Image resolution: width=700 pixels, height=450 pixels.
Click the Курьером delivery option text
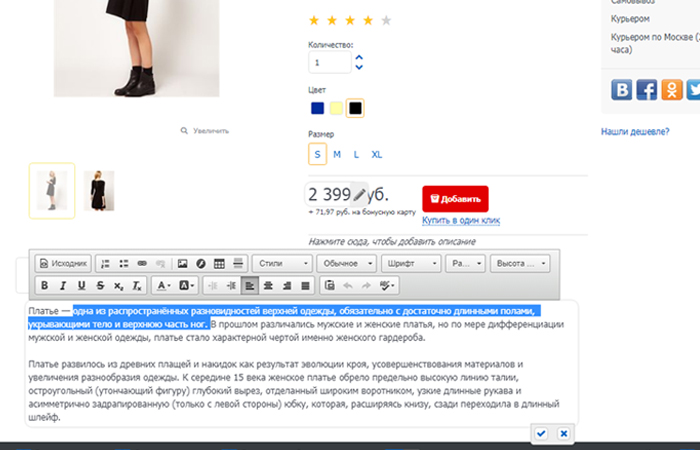630,19
